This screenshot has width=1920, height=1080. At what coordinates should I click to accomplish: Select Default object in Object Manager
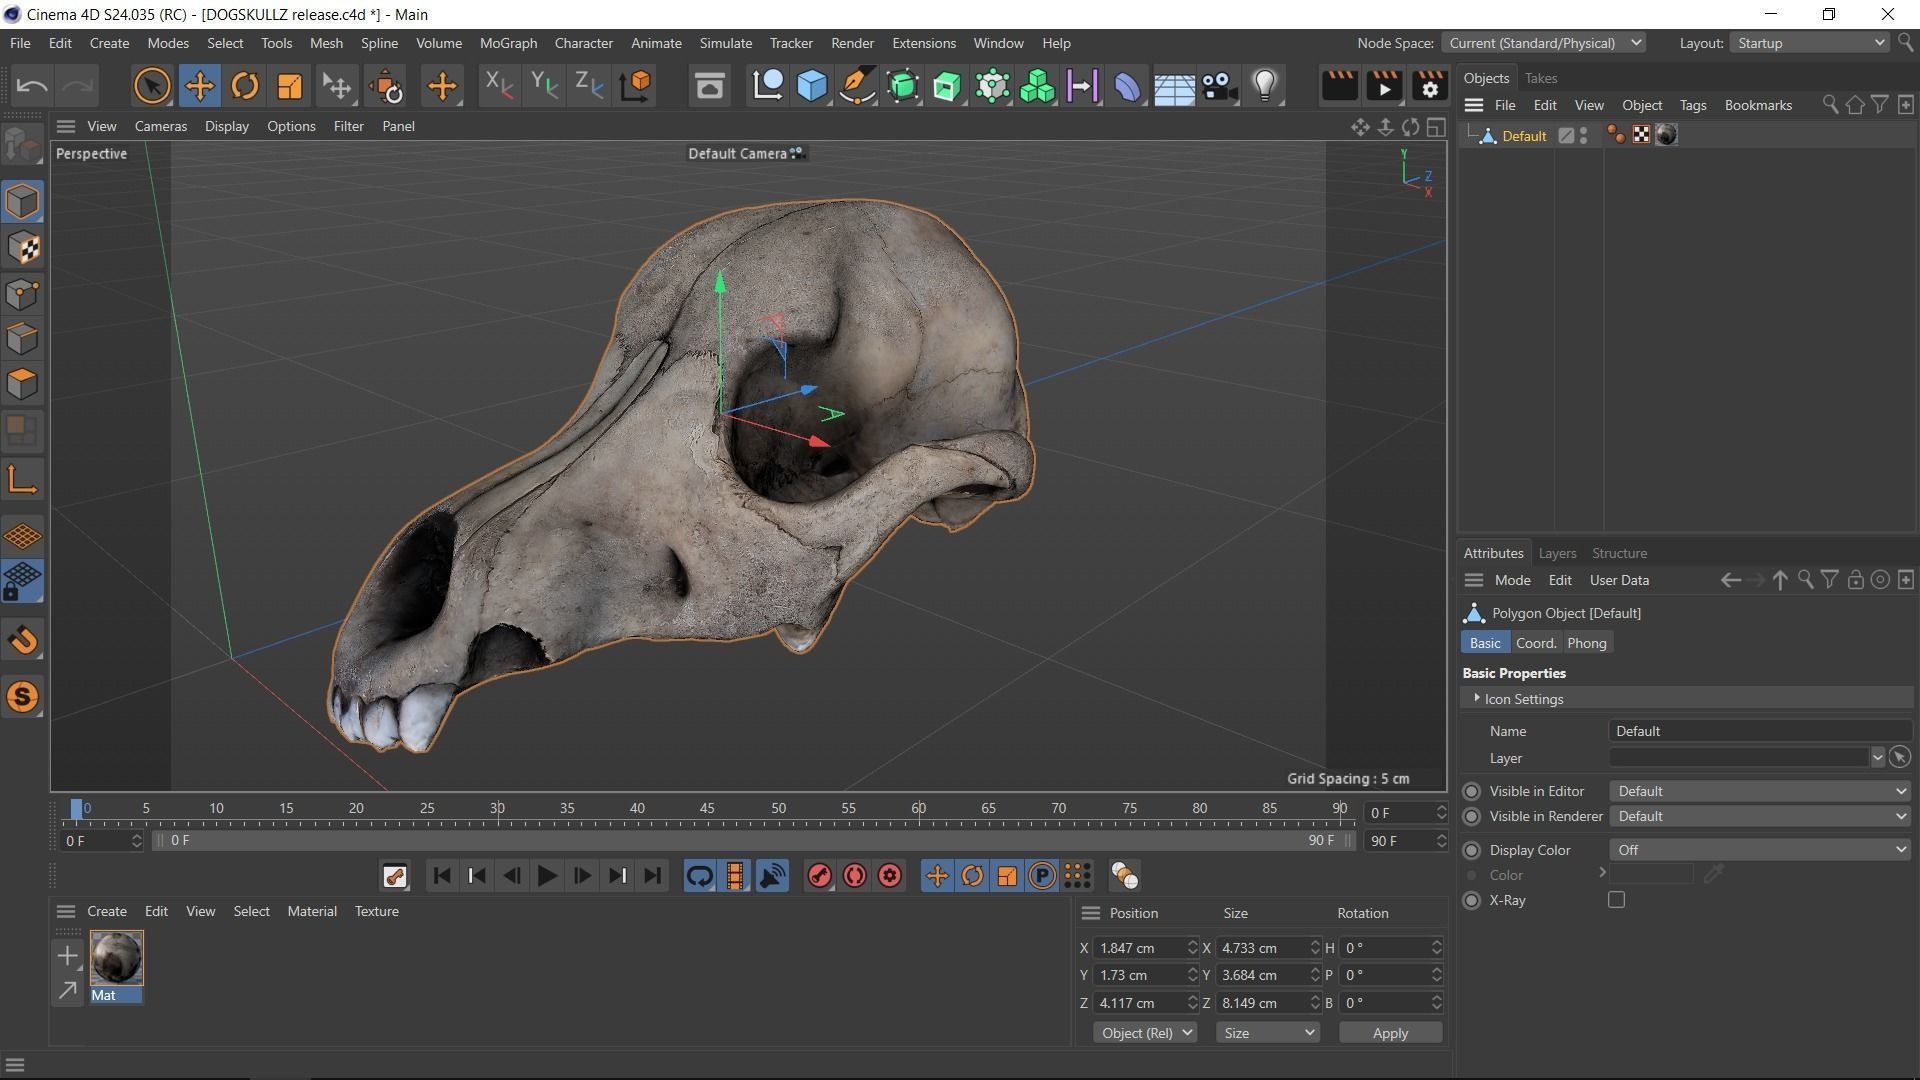[x=1523, y=136]
